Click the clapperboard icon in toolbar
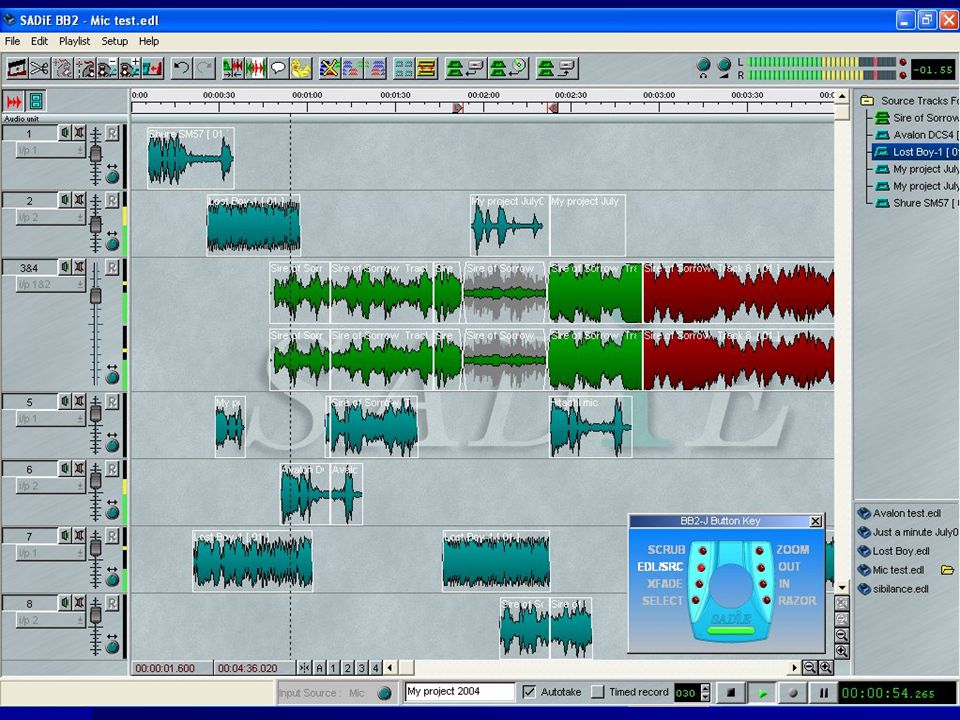 (x=17, y=68)
